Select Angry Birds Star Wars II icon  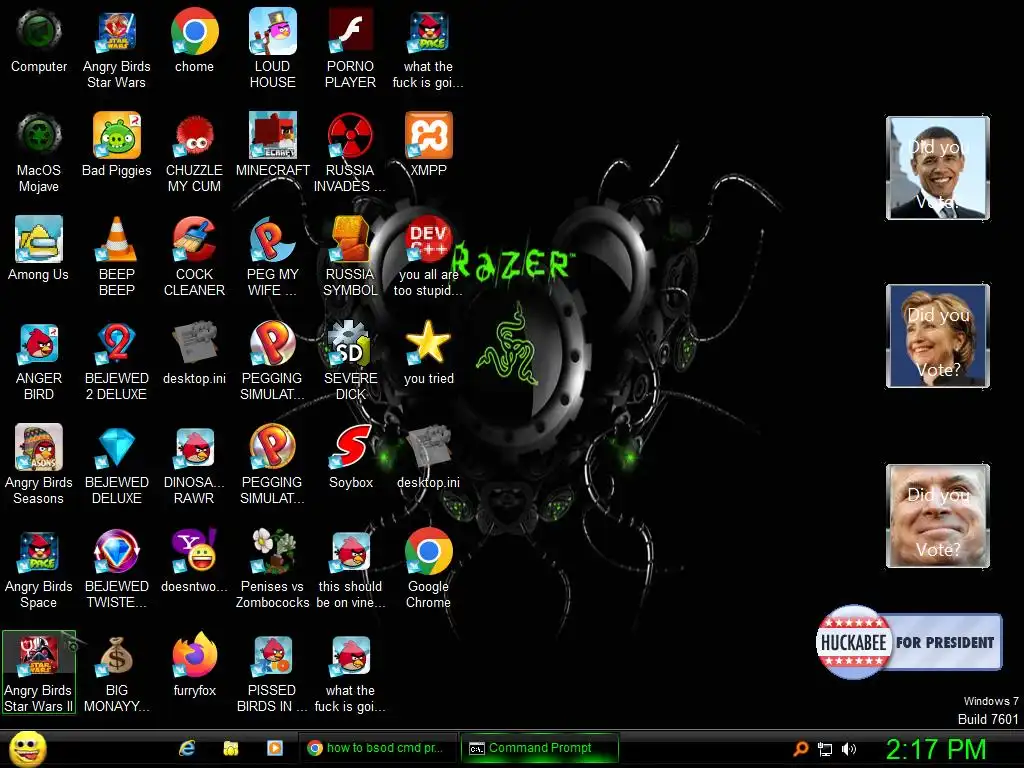click(x=39, y=673)
